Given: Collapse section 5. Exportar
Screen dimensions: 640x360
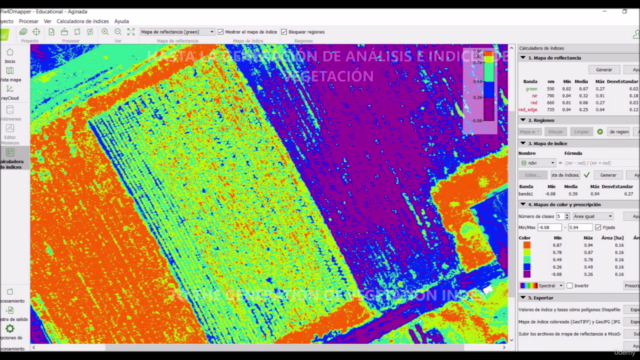Looking at the screenshot, I should pyautogui.click(x=523, y=298).
